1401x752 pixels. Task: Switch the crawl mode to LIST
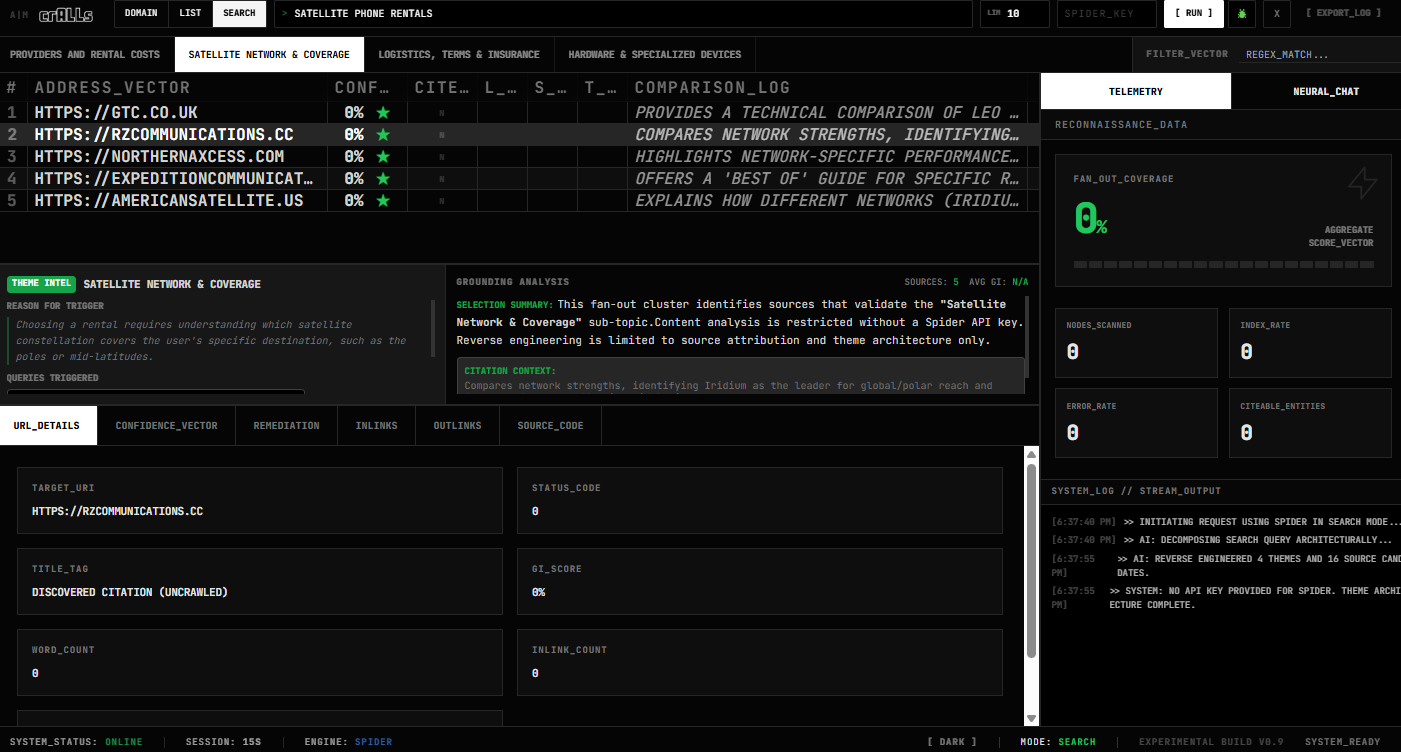pyautogui.click(x=190, y=14)
